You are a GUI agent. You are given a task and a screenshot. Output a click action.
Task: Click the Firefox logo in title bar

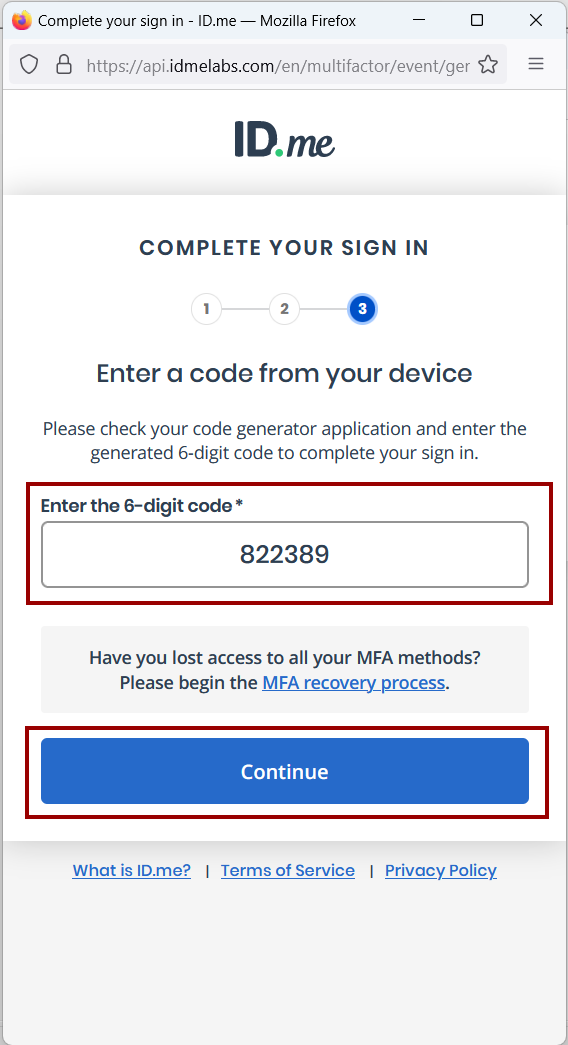tap(21, 21)
